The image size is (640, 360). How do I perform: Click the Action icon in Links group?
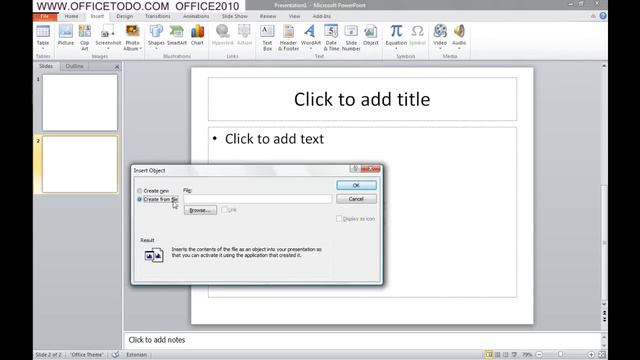tap(244, 35)
